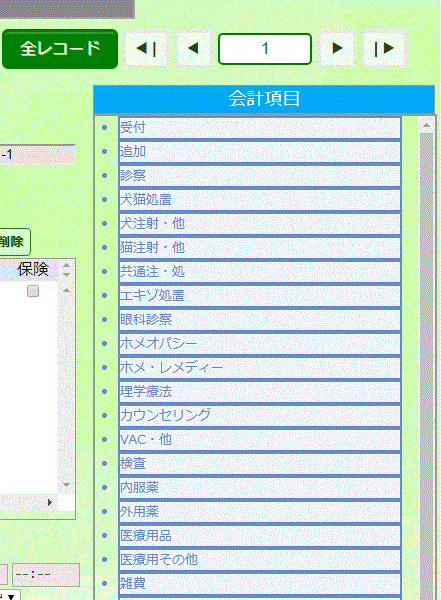The height and width of the screenshot is (600, 441).
Task: Click the 保険 column sort arrows
Action: 66,270
